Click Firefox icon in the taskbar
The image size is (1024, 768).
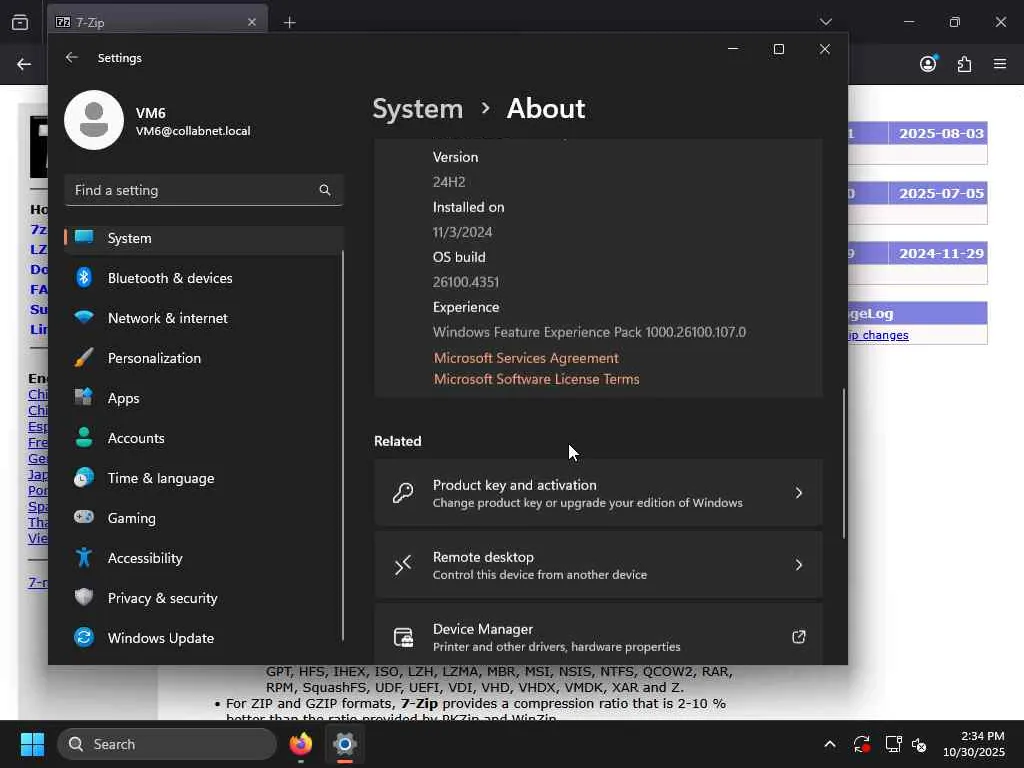300,744
